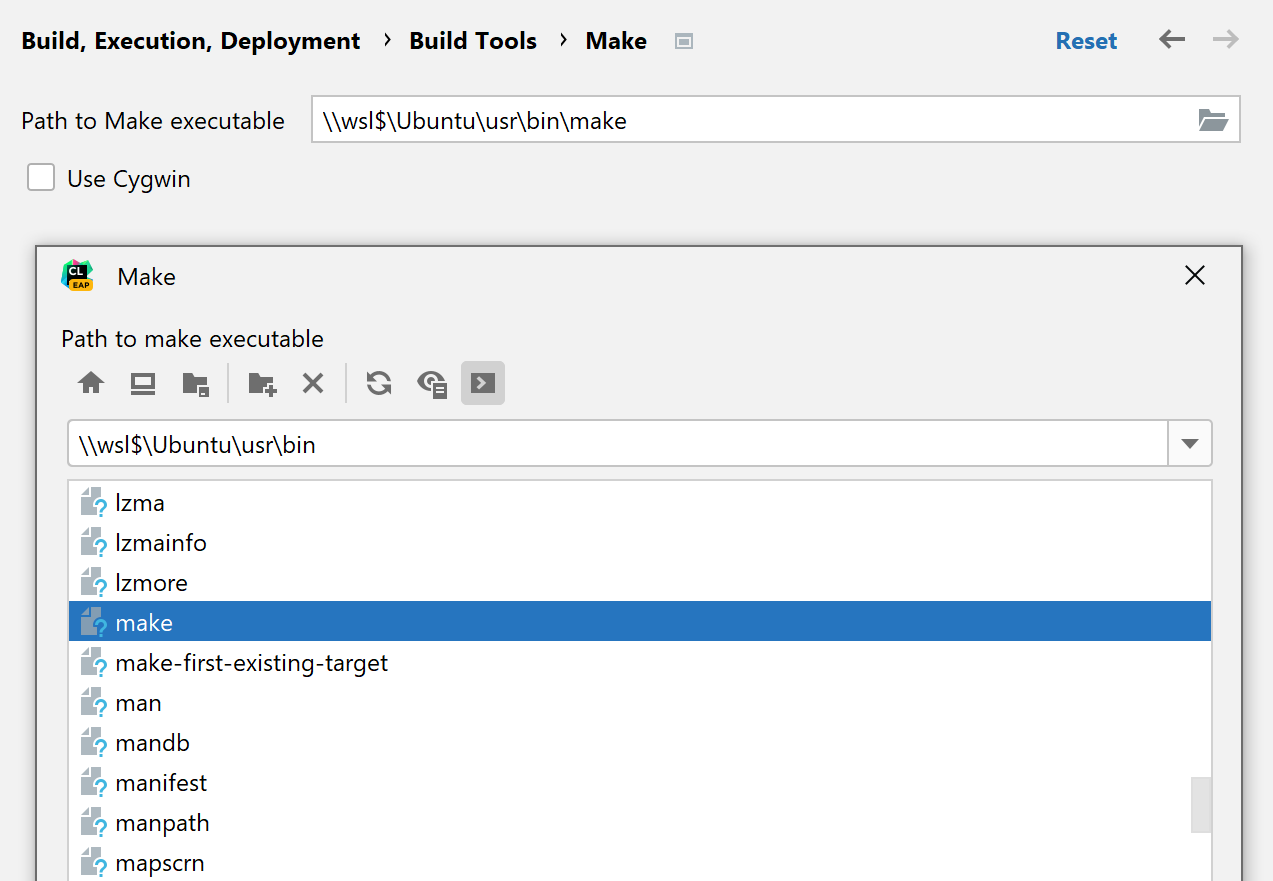Click the browse folder icon for Make path

(1212, 121)
